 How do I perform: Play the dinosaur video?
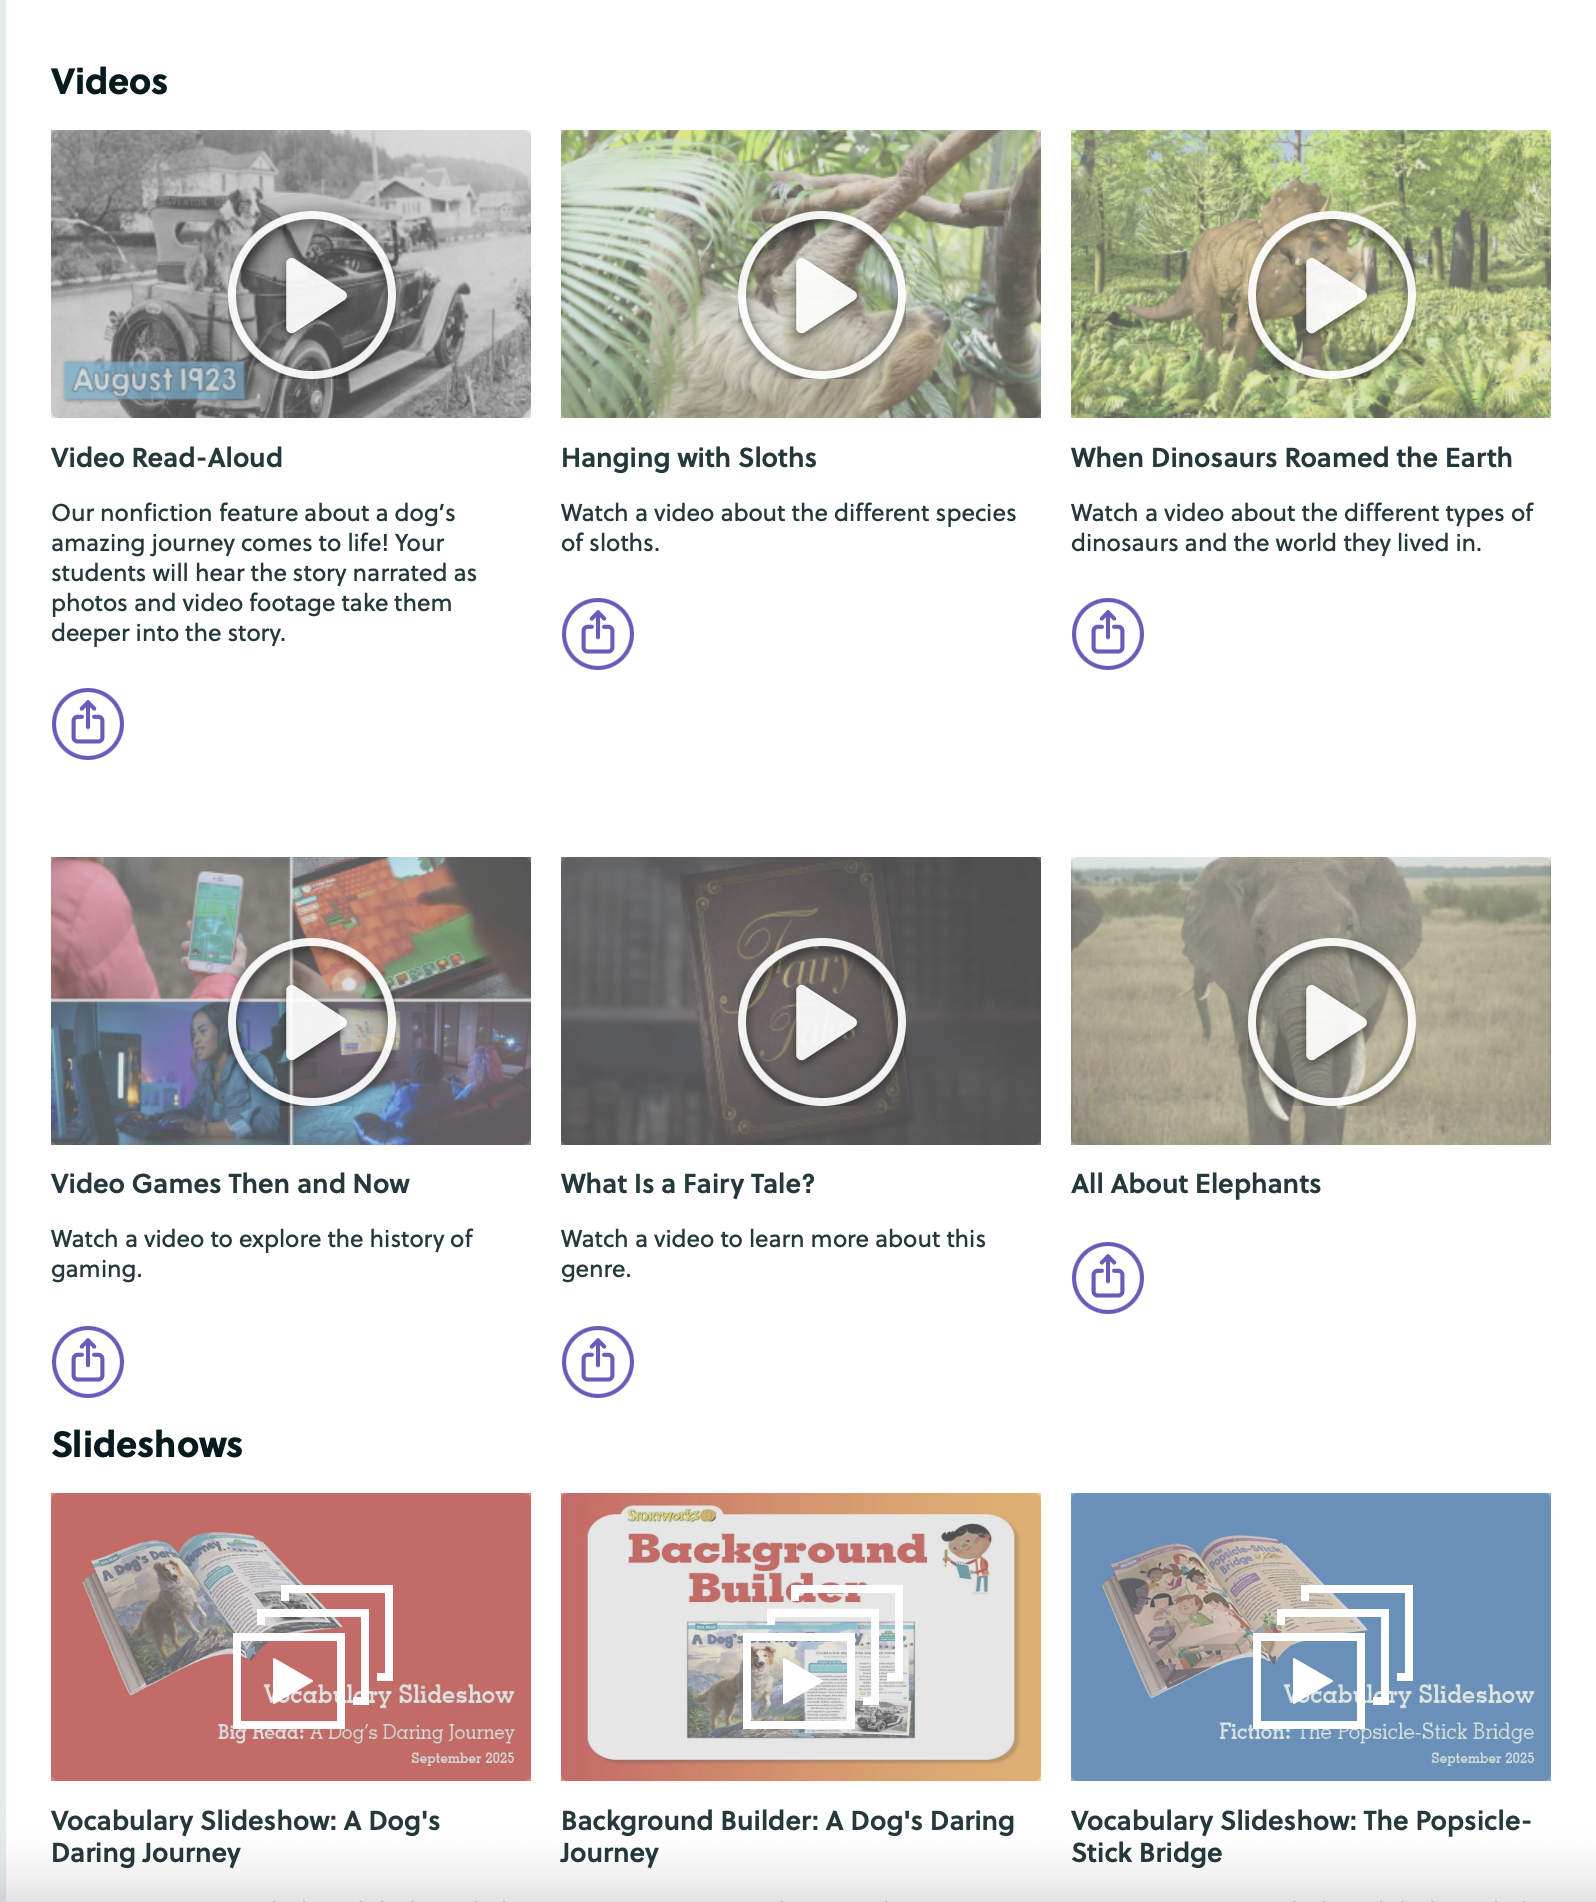coord(1332,295)
